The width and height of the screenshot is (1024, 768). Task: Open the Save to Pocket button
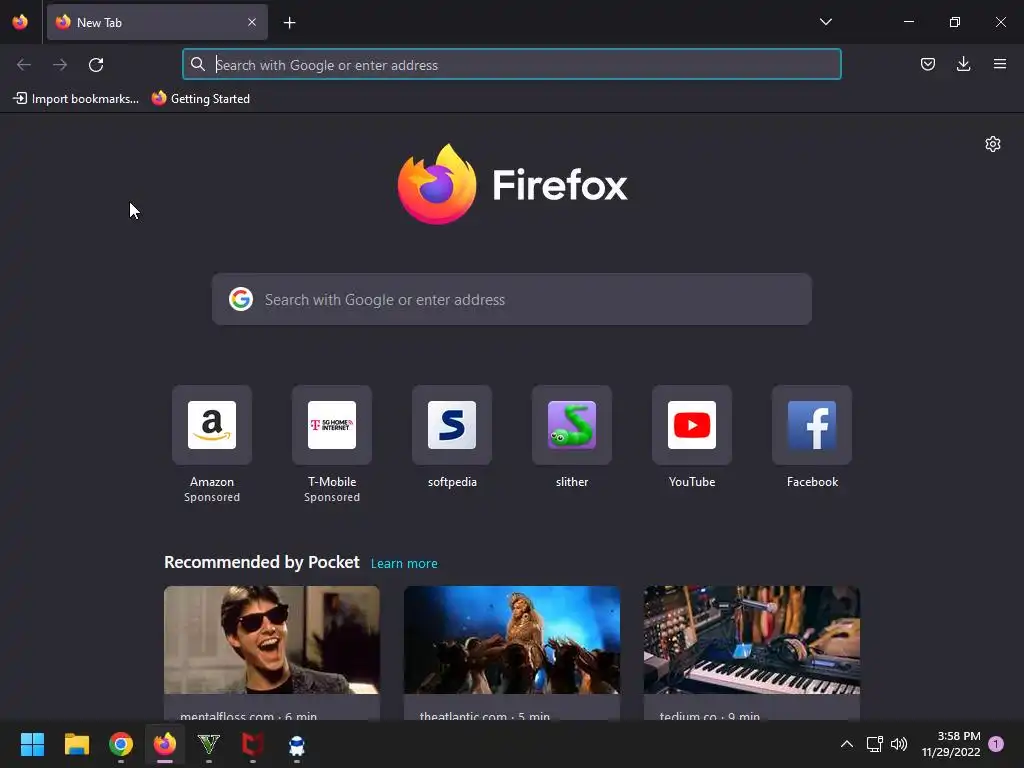pos(927,64)
